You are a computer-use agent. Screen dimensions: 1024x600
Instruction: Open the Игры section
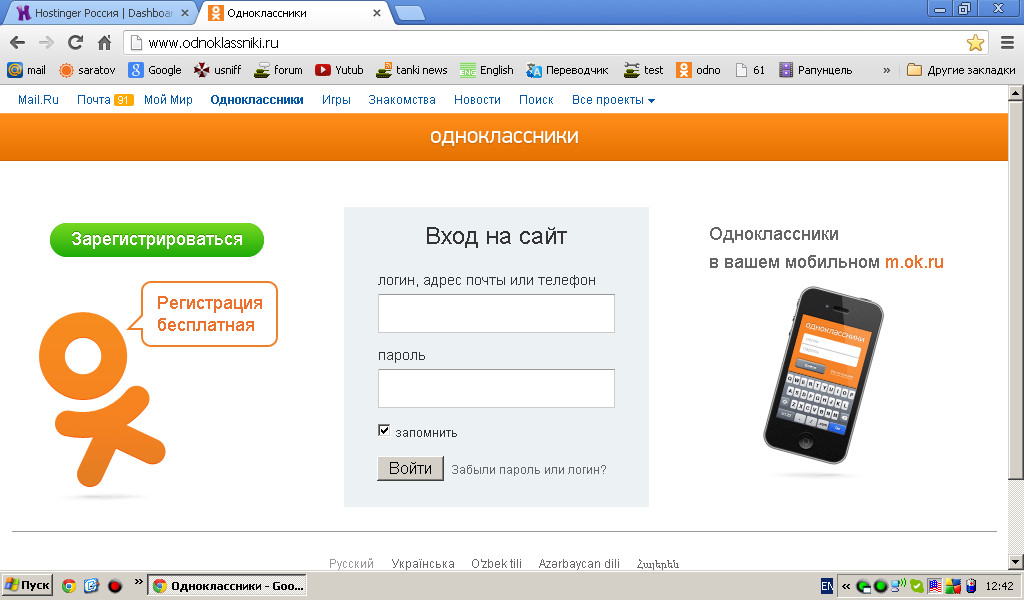(336, 100)
